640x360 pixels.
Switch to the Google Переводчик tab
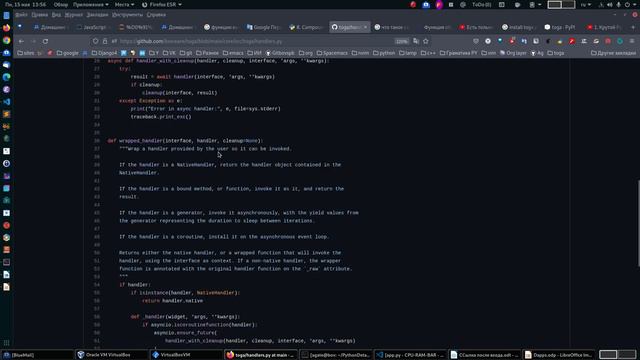(x=263, y=27)
